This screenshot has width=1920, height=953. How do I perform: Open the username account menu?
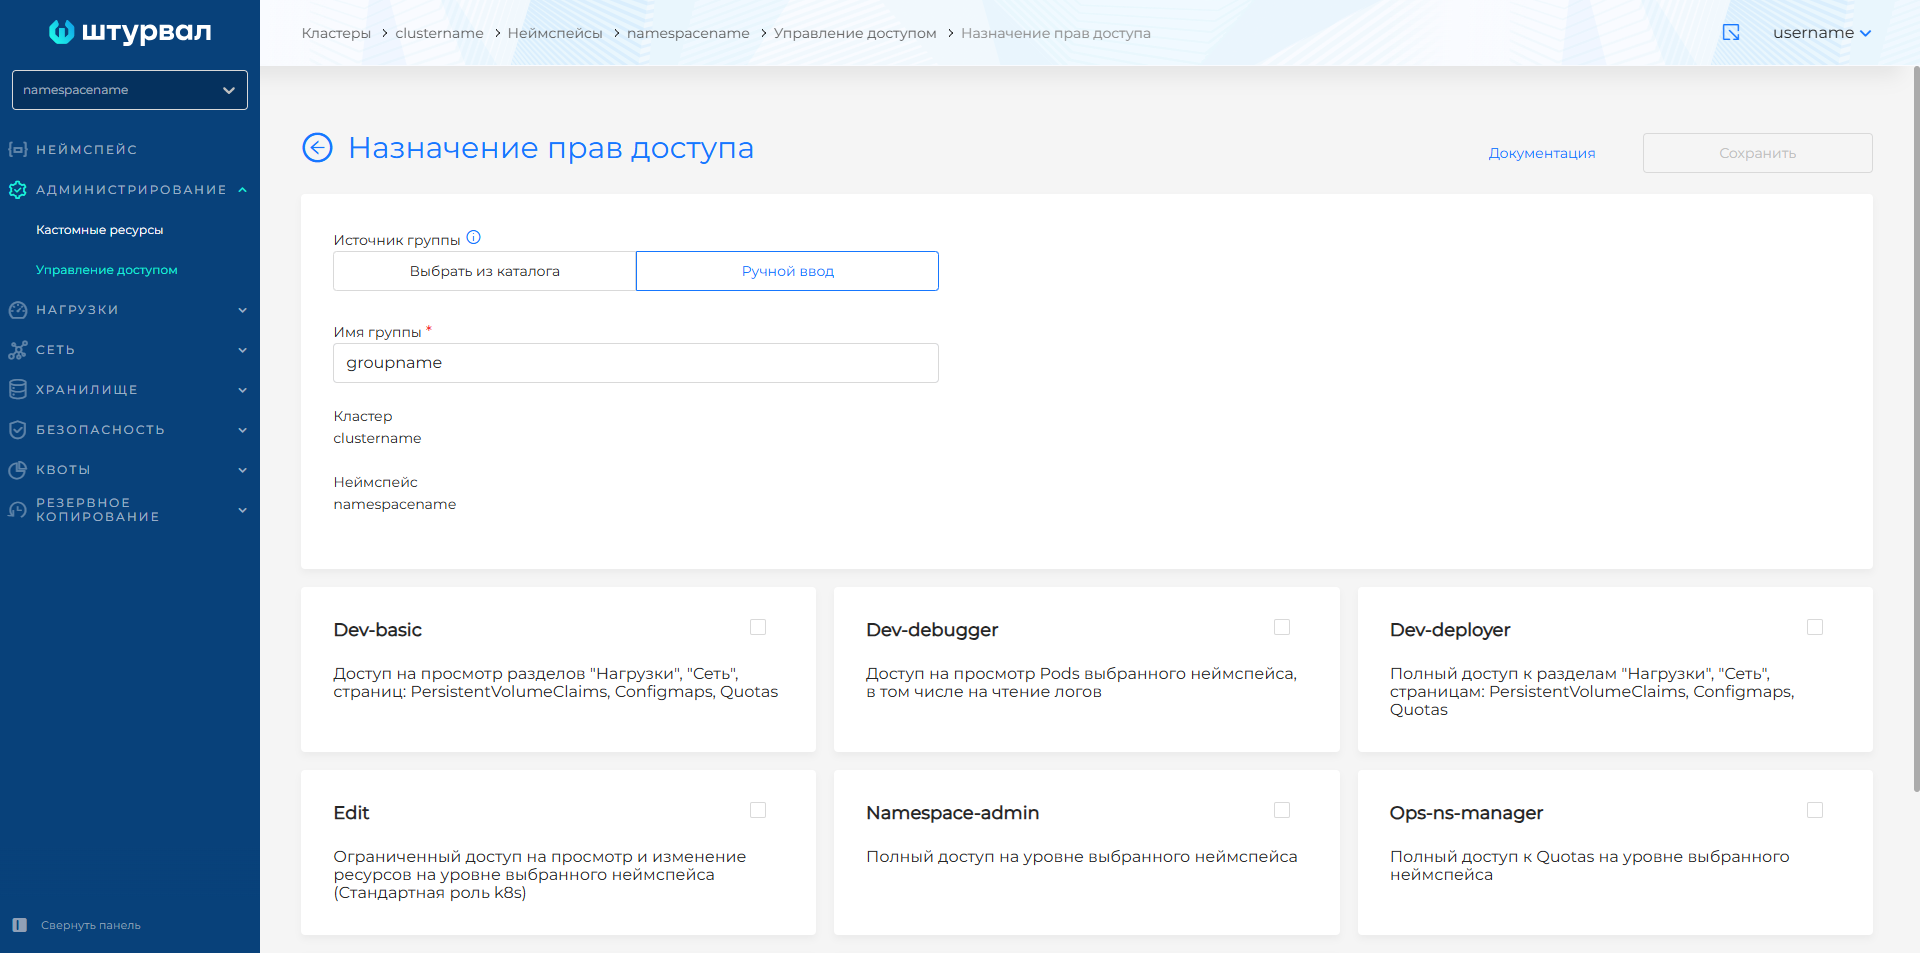(1821, 33)
